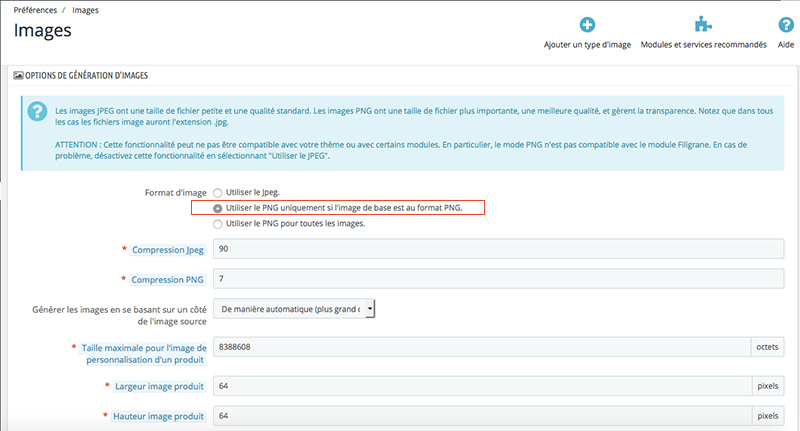
Task: Click the dropdown arrow of image side selector
Action: 370,309
